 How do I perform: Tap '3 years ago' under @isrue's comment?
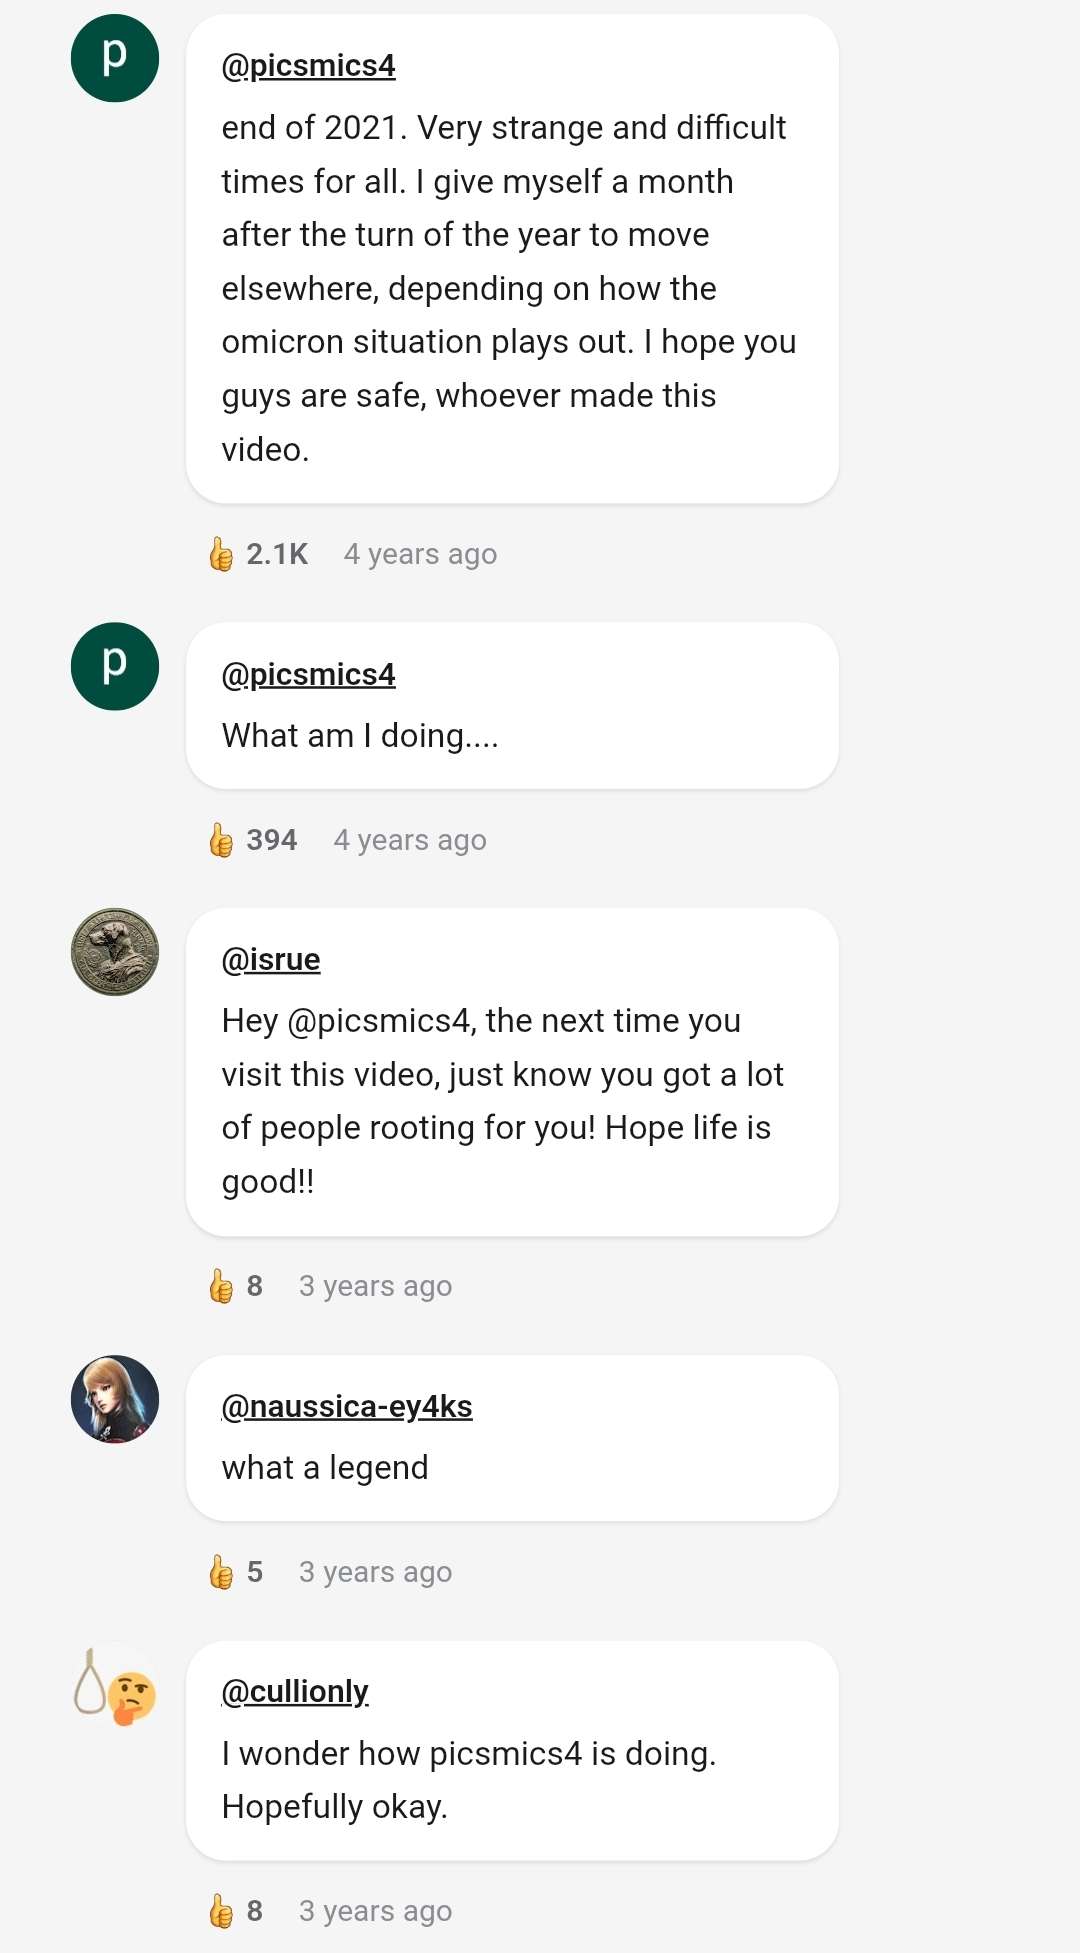[x=374, y=1285]
